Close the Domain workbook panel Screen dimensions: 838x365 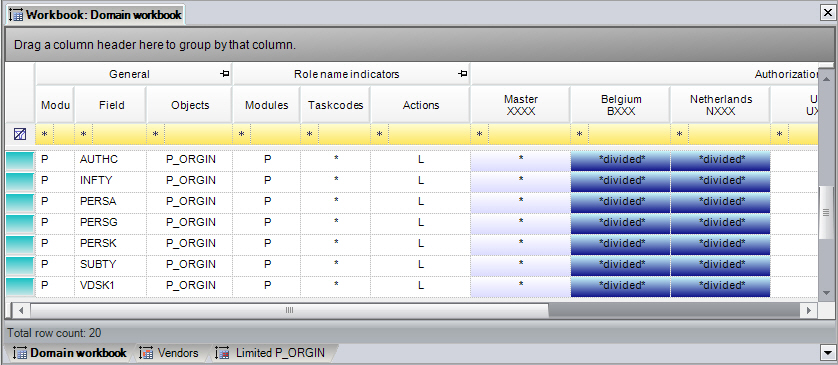(x=827, y=14)
